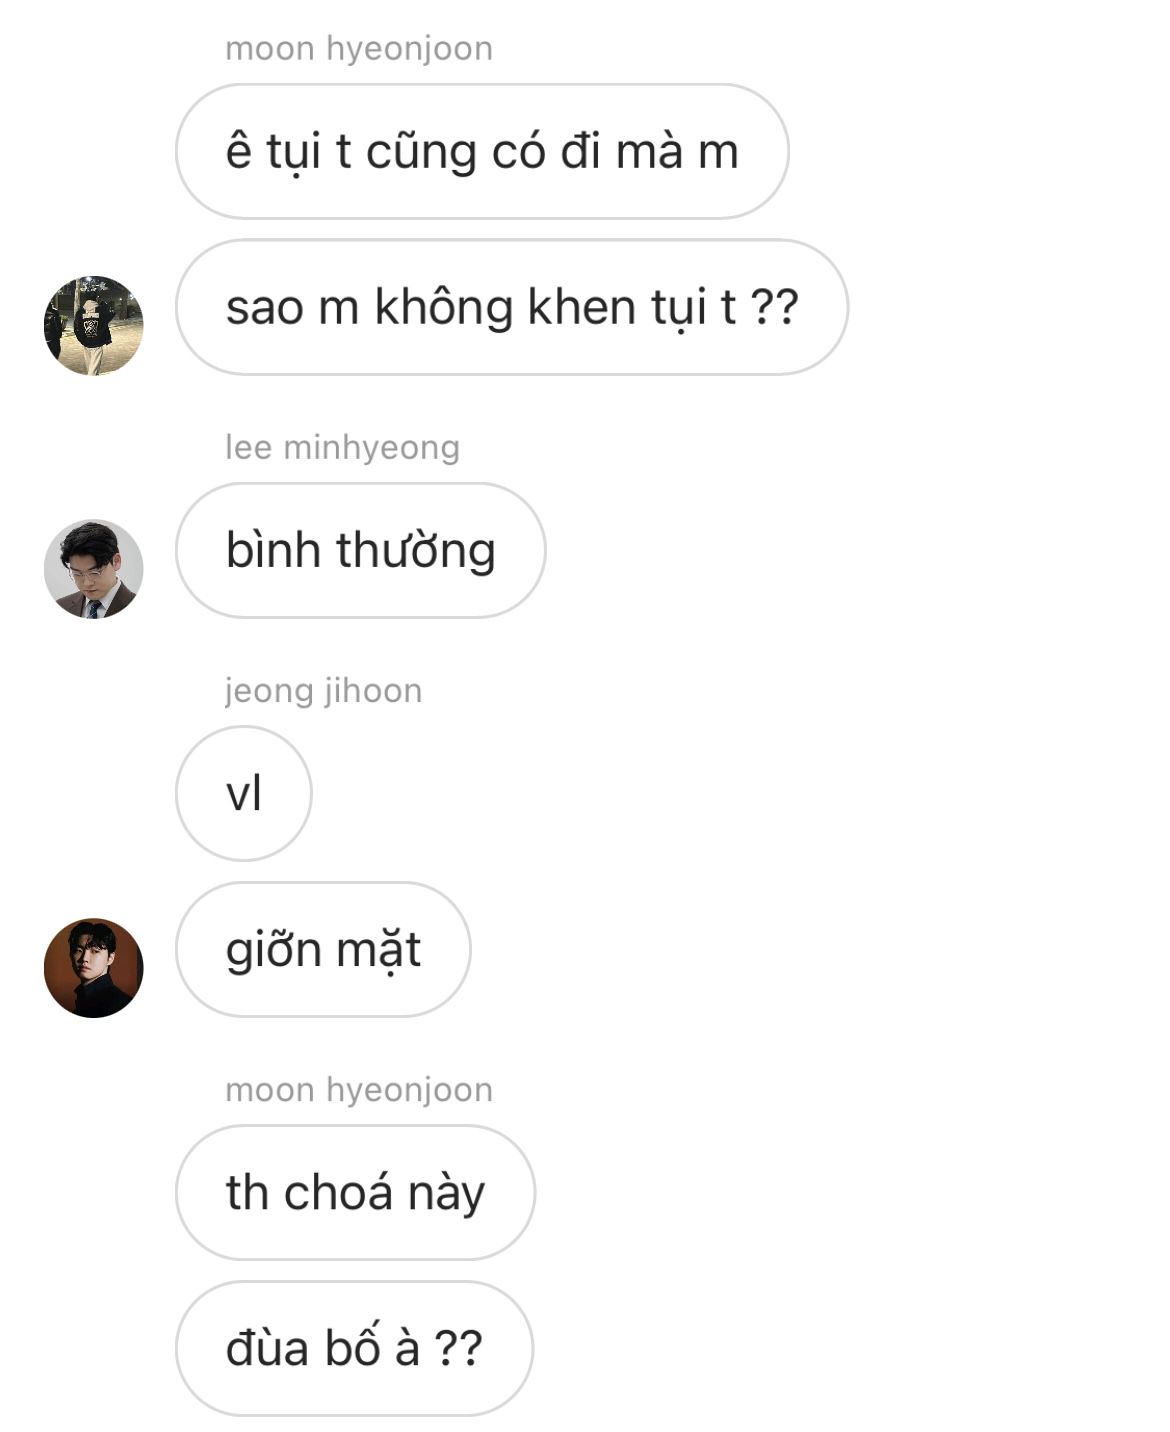Screen dimensions: 1170x1432
Task: Click 'moon hyeonjoon' name above 'th choá này'
Action: coord(359,1089)
